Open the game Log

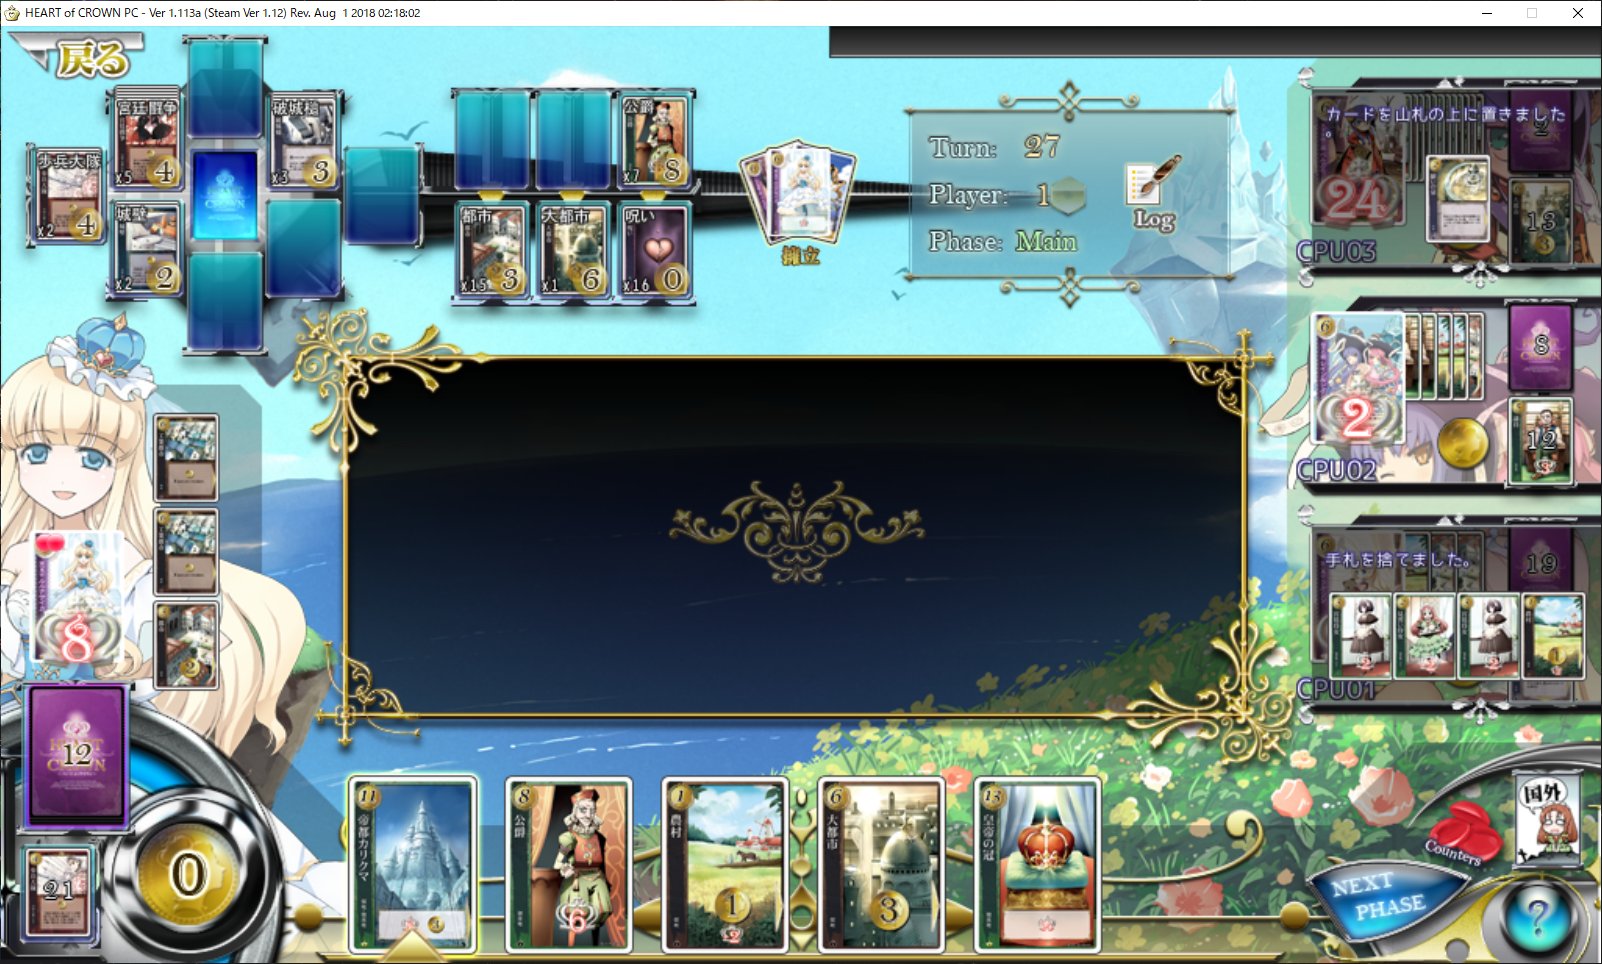[1154, 195]
